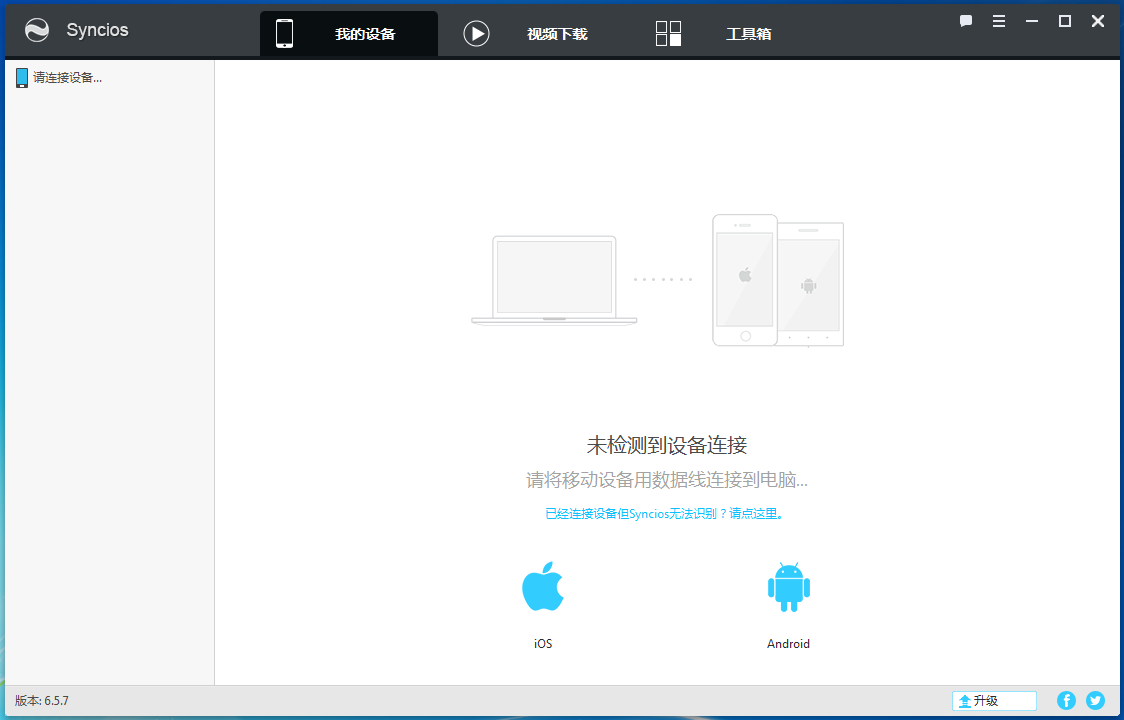Viewport: 1124px width, 720px height.
Task: Open the Facebook icon
Action: pos(1067,701)
